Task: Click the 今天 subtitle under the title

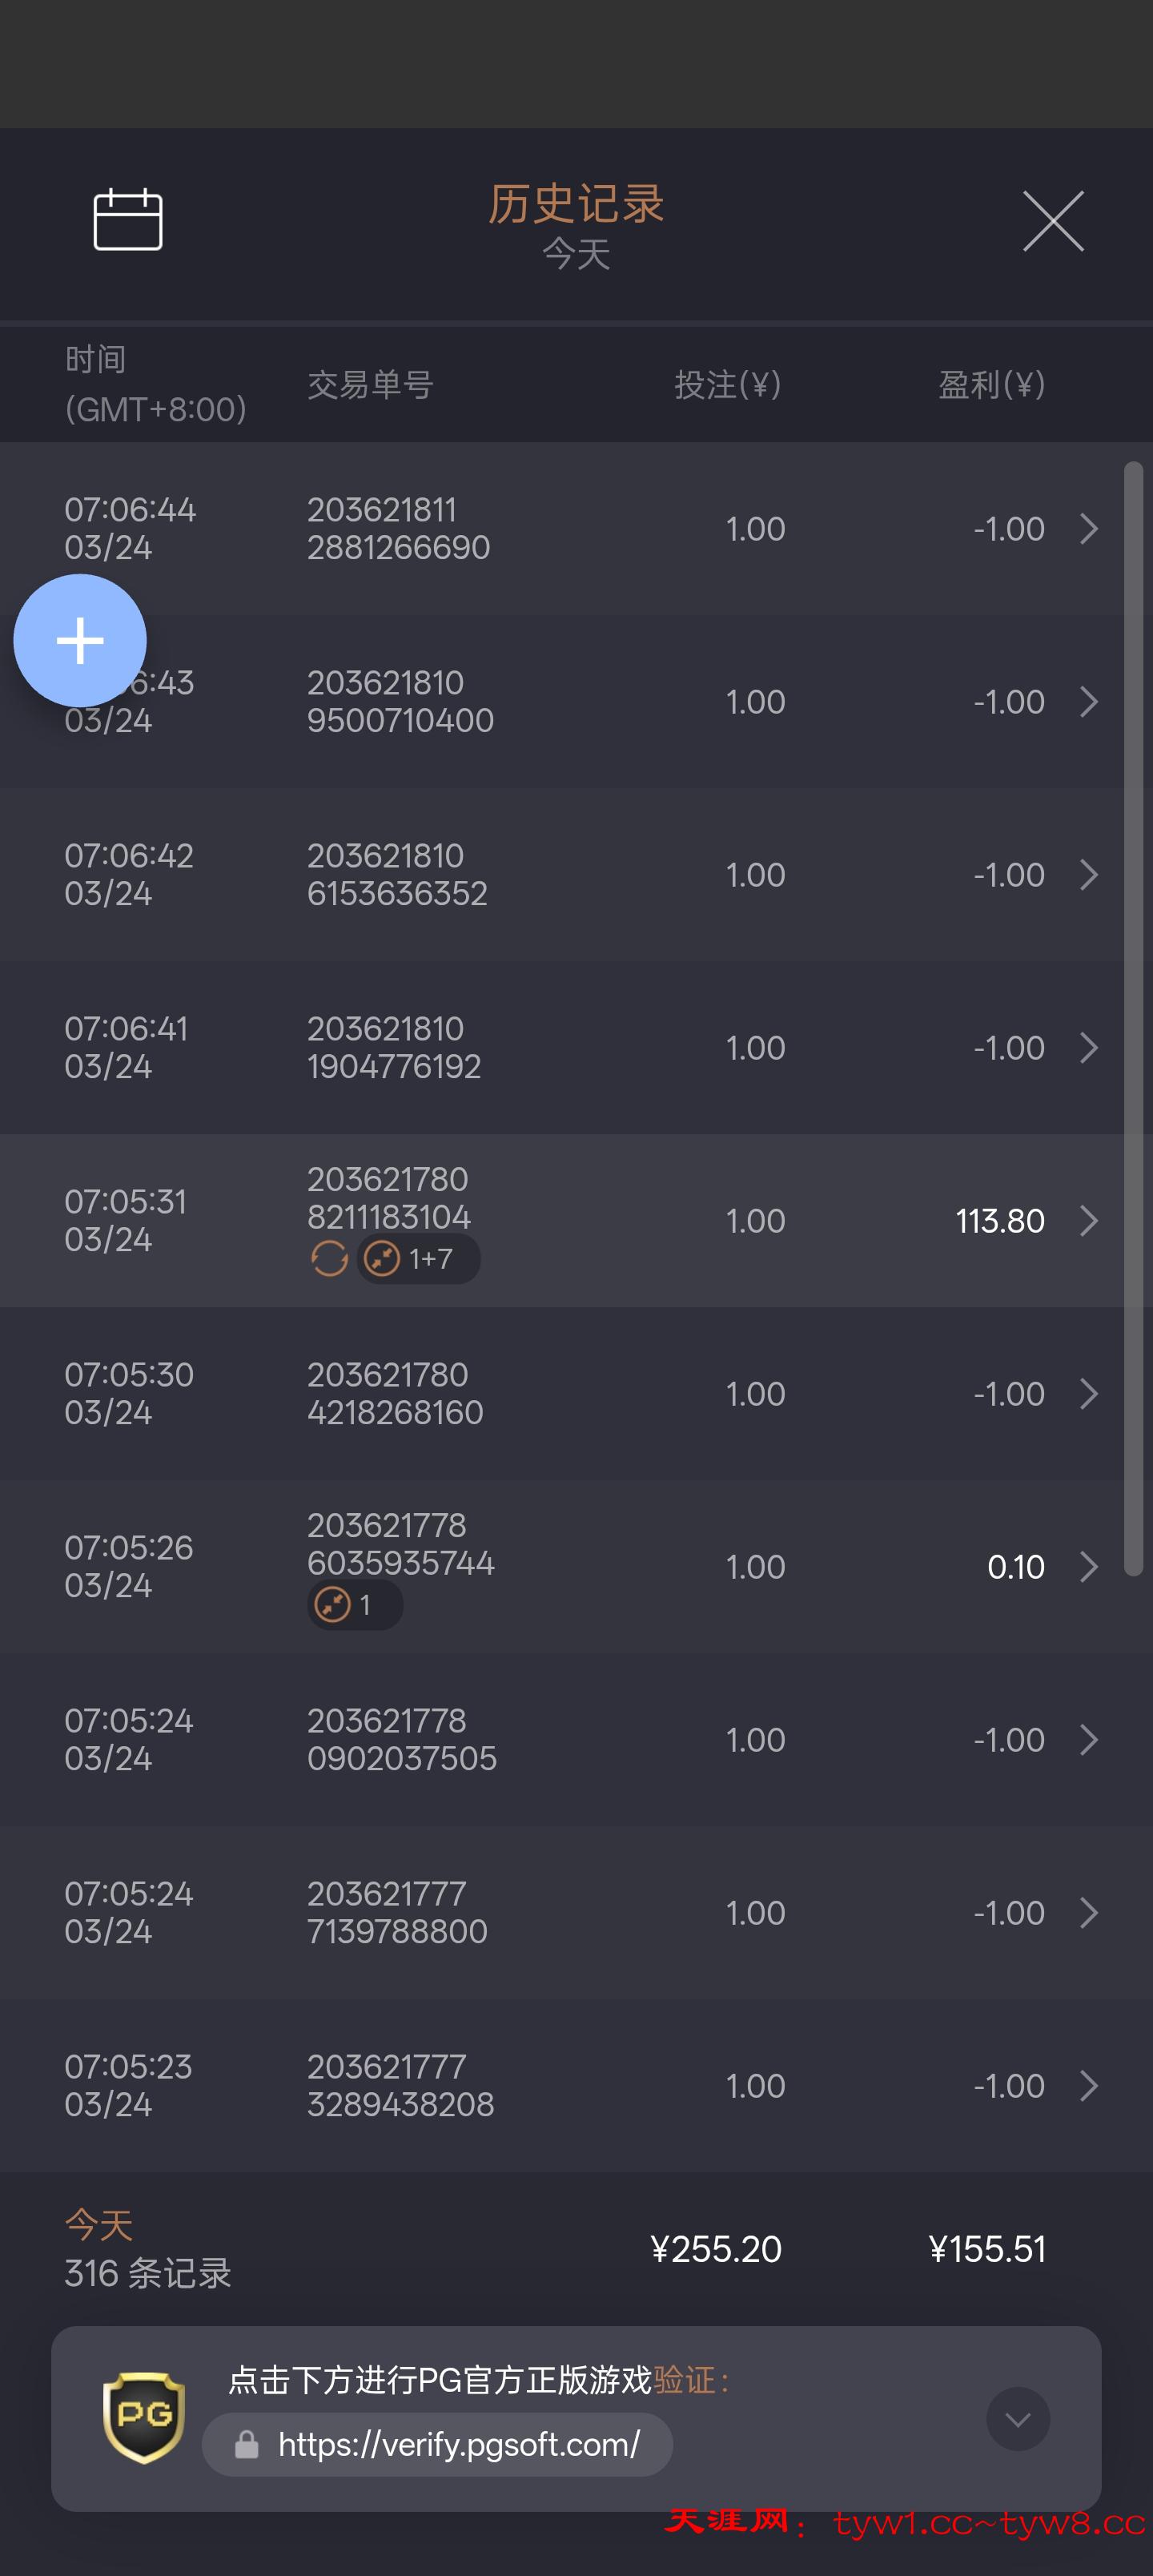Action: coord(576,253)
